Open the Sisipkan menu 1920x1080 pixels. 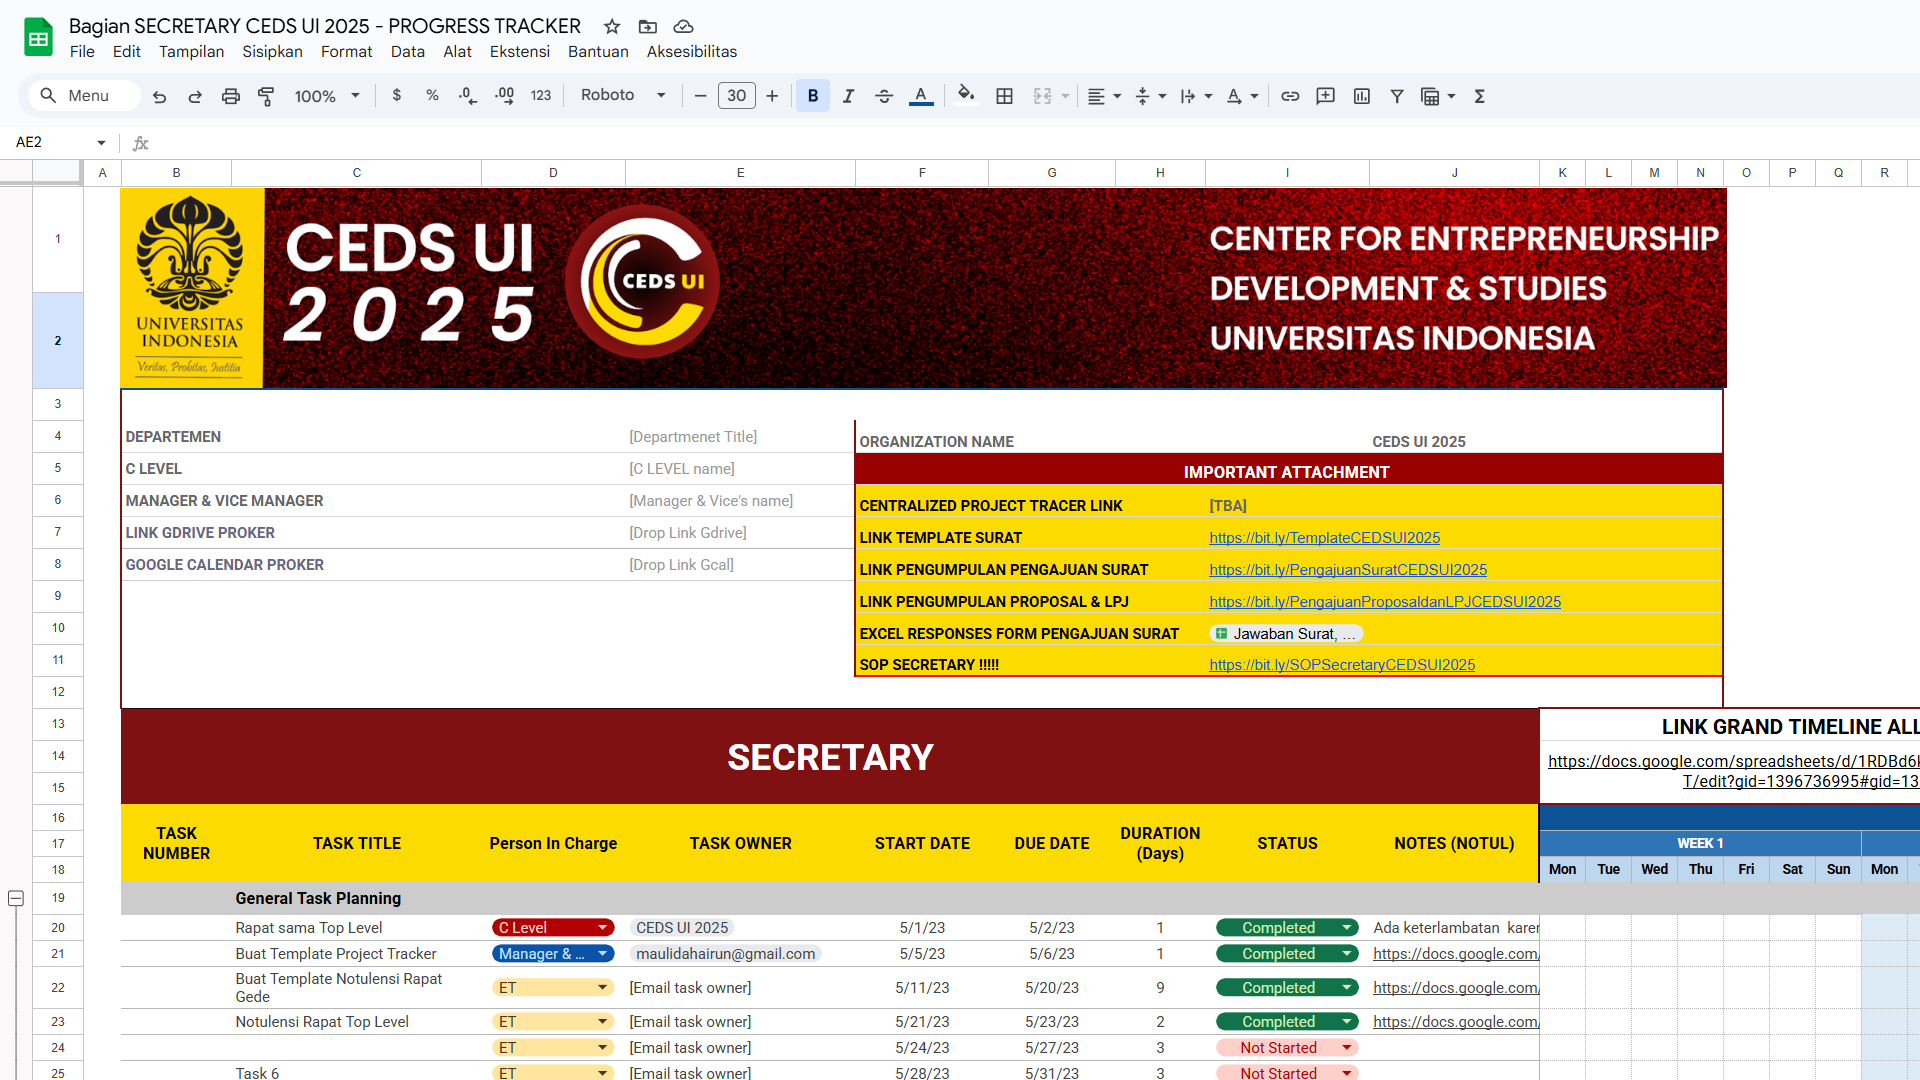(272, 52)
